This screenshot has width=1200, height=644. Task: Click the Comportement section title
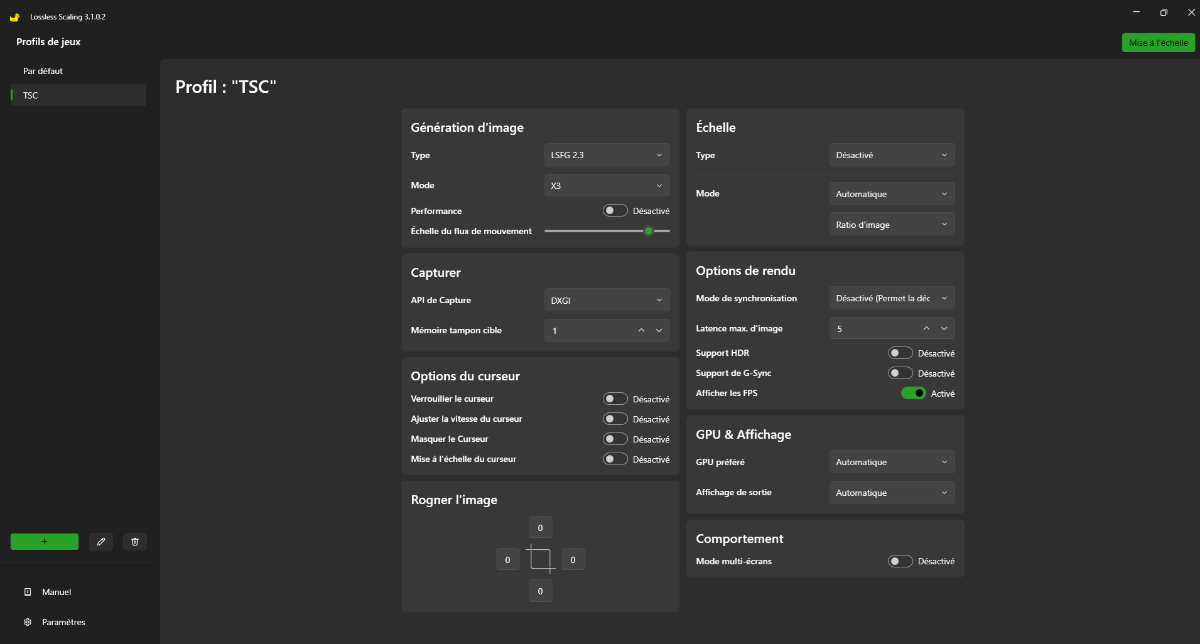tap(739, 539)
